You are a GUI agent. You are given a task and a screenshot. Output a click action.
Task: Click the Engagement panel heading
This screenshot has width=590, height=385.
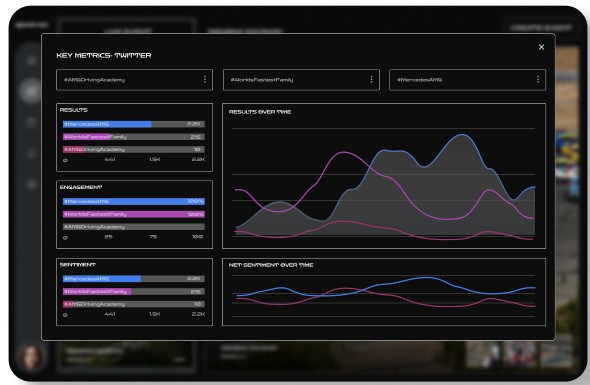[81, 187]
